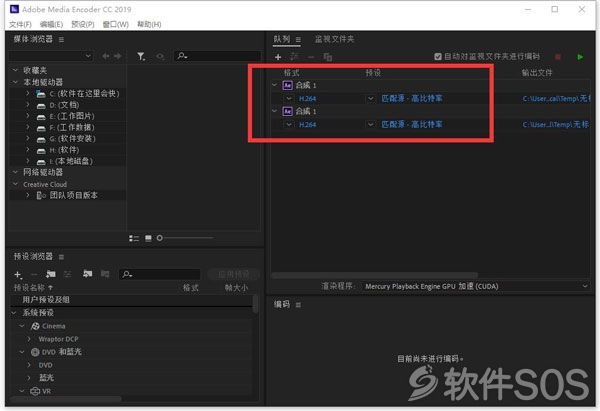
Task: Open the 媒体浏览器 panel menu icon
Action: [61, 39]
